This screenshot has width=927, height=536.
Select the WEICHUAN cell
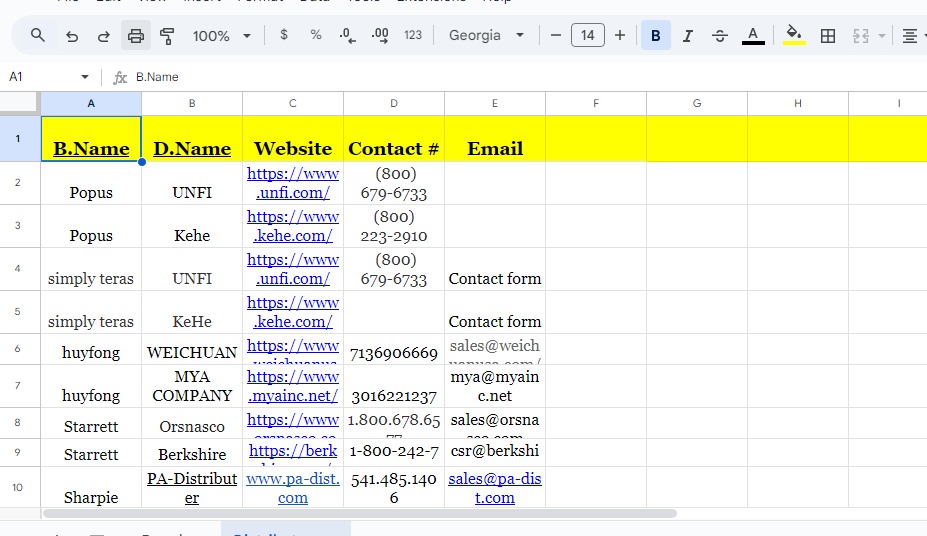[x=192, y=349]
